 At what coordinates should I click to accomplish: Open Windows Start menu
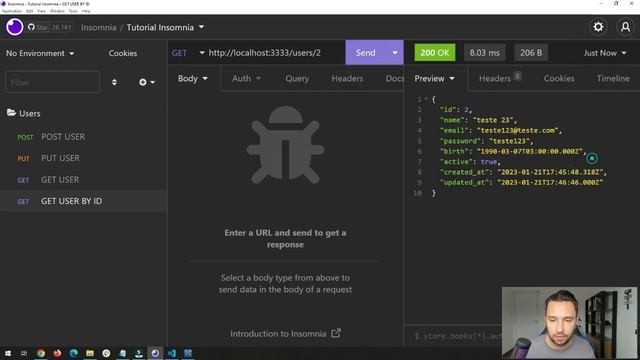[x=8, y=353]
